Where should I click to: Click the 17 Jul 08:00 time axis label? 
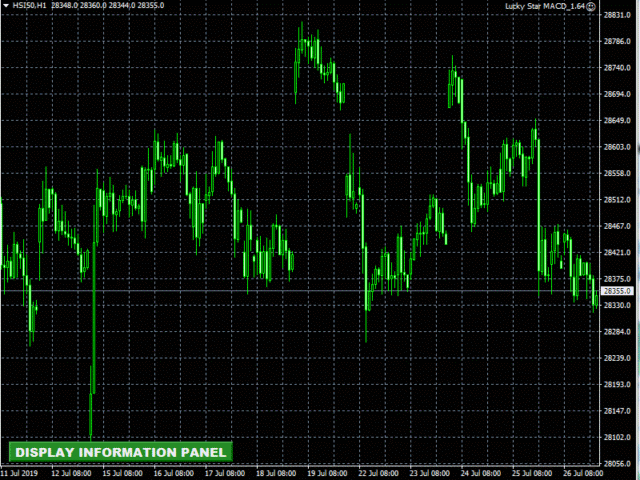(225, 473)
